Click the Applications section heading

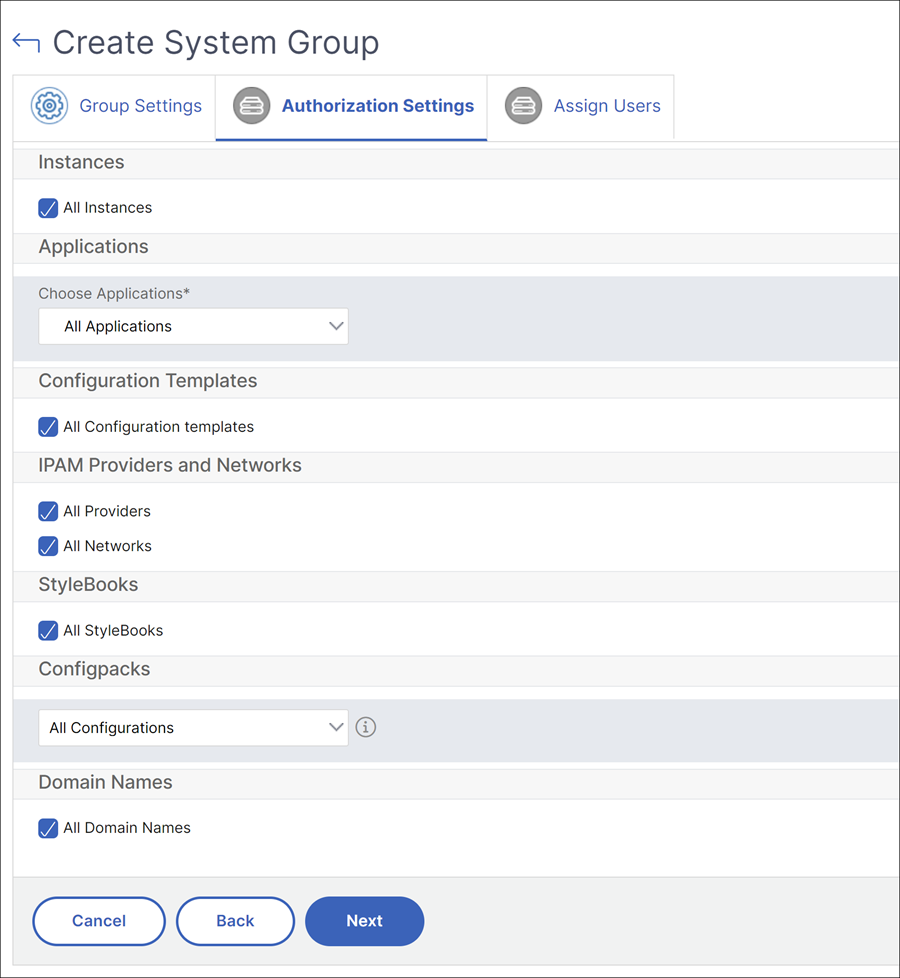(x=94, y=247)
